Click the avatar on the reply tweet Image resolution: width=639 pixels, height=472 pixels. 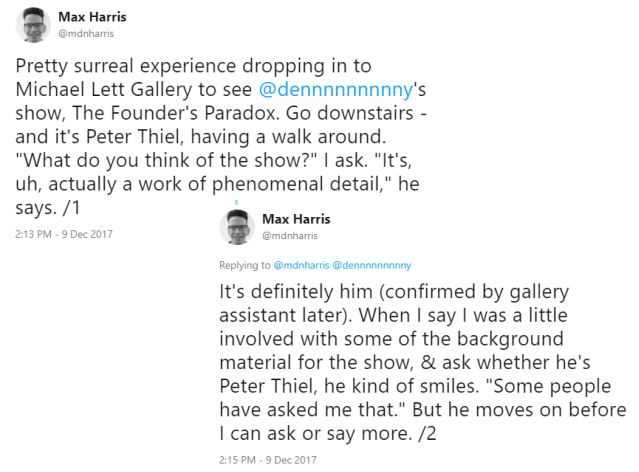[x=238, y=228]
